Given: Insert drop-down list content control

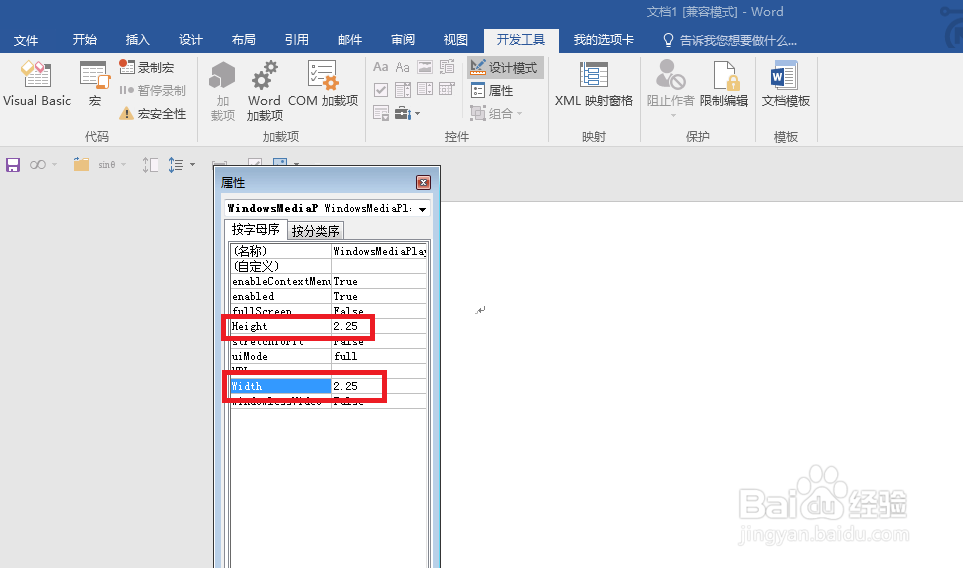Looking at the screenshot, I should [425, 90].
